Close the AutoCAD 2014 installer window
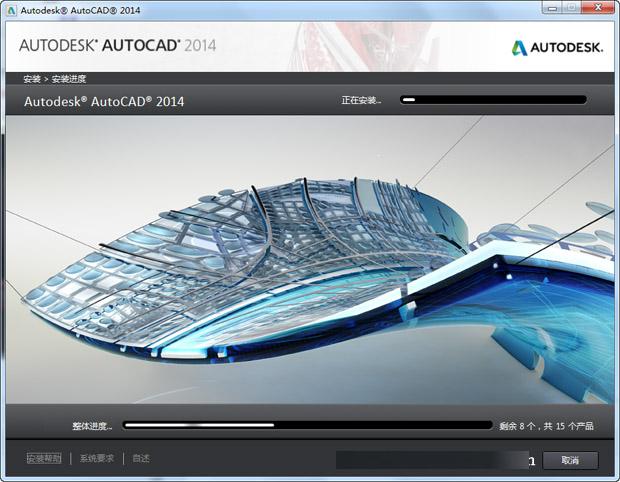 (598, 8)
